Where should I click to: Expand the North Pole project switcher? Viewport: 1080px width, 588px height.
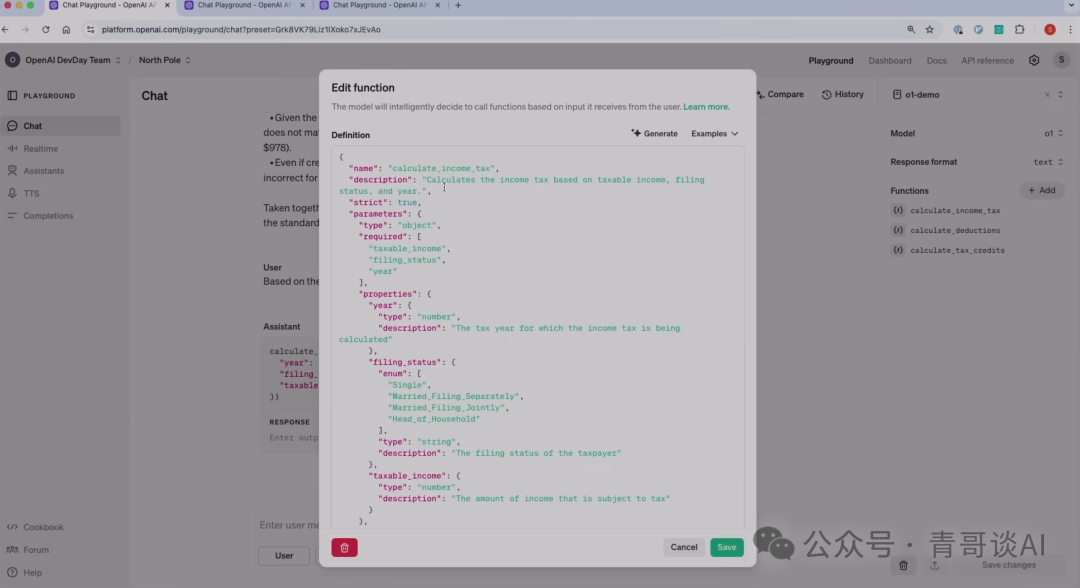(x=164, y=60)
